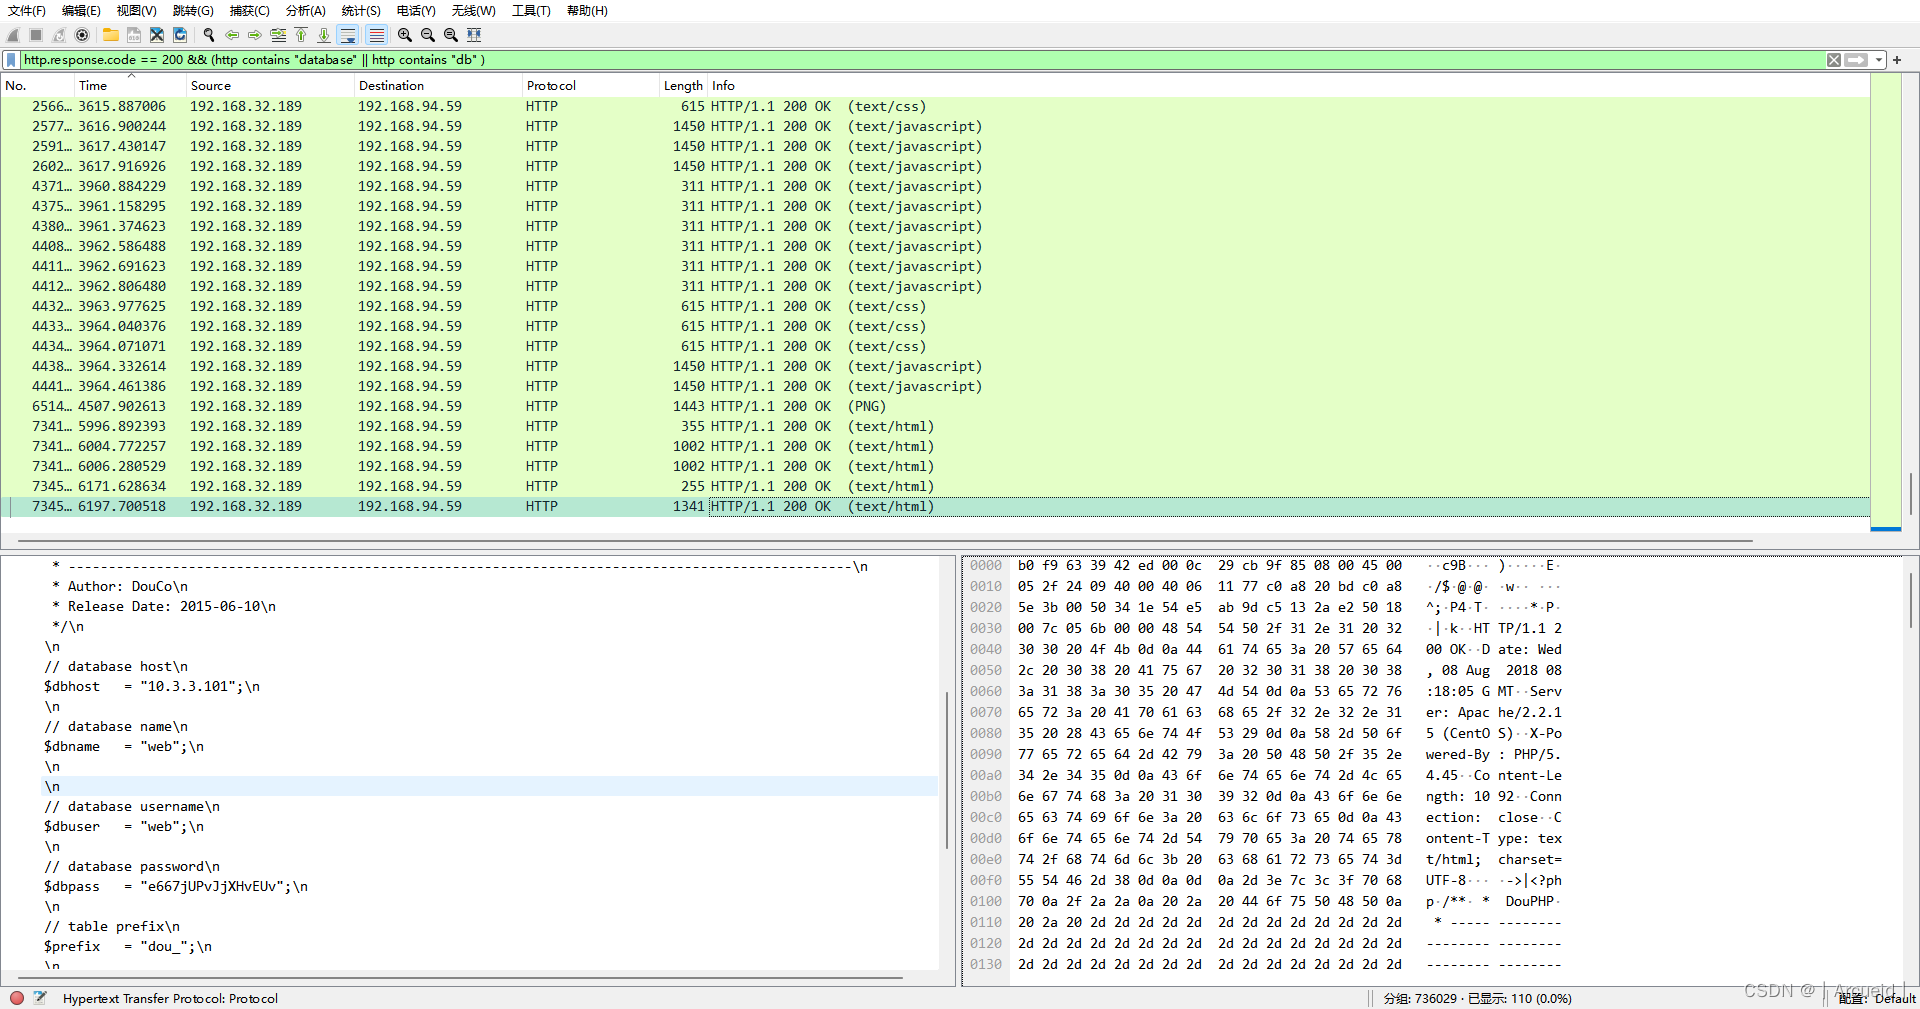Apply the display filter with arrow button
Screen dimensions: 1920x1009
pyautogui.click(x=1857, y=60)
